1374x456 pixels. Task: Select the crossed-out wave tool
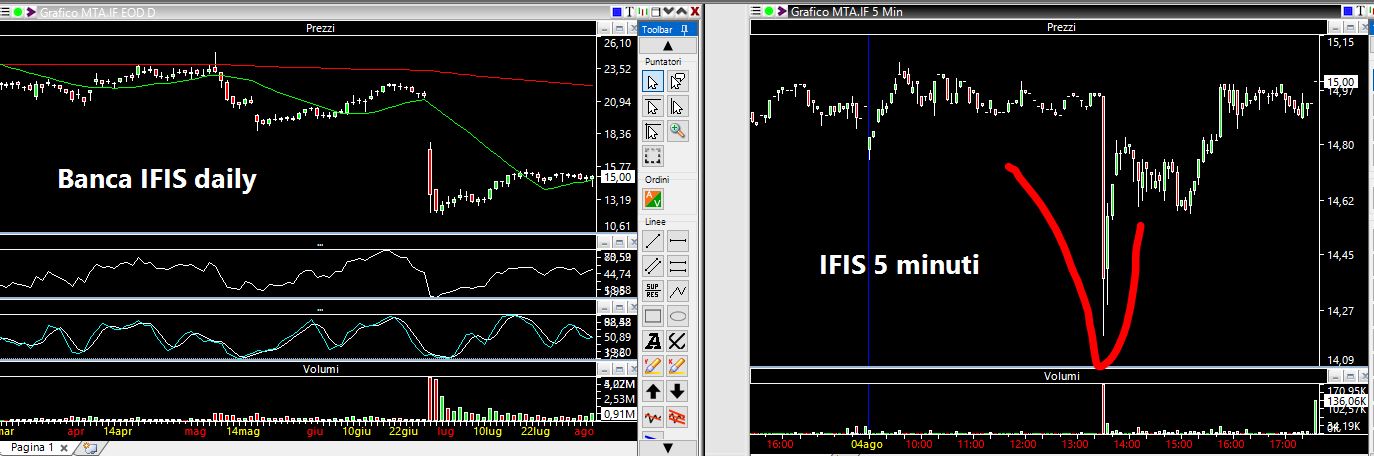point(677,416)
